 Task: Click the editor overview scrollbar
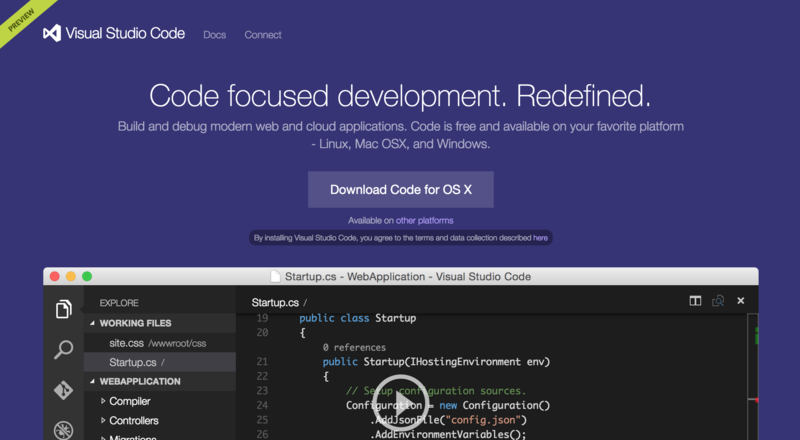click(753, 377)
